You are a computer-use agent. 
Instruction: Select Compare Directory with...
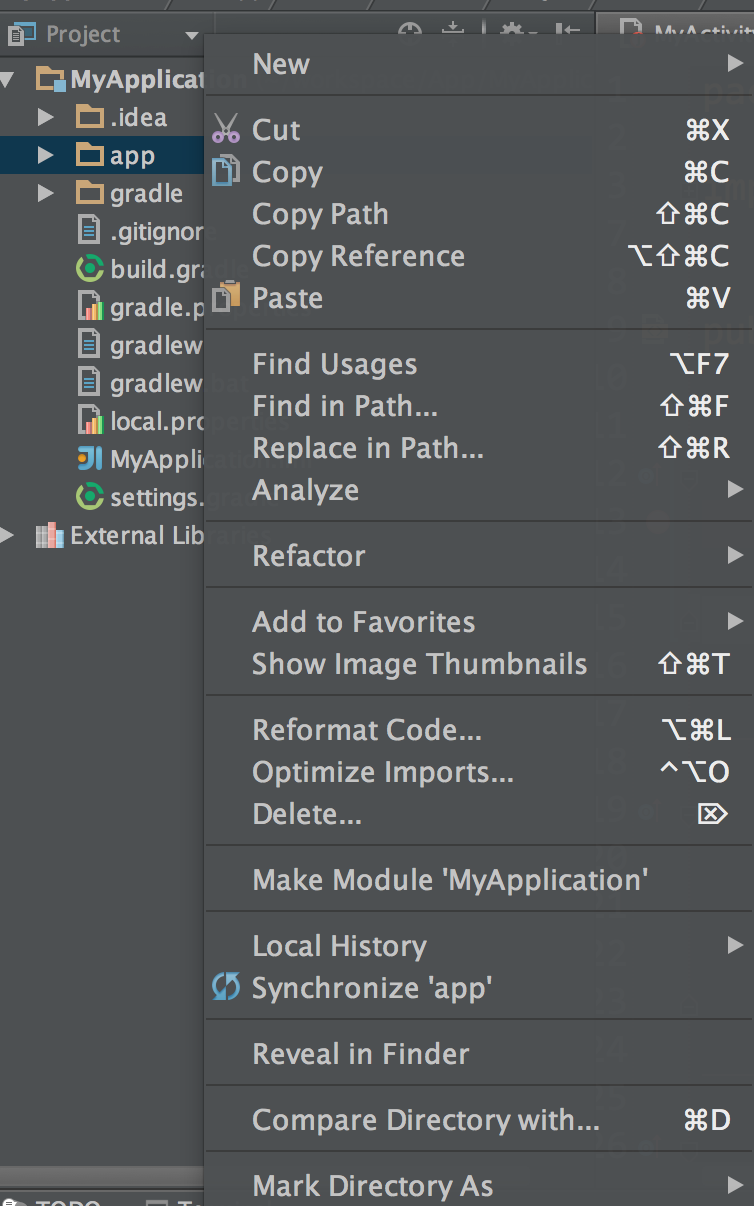coord(480,1120)
